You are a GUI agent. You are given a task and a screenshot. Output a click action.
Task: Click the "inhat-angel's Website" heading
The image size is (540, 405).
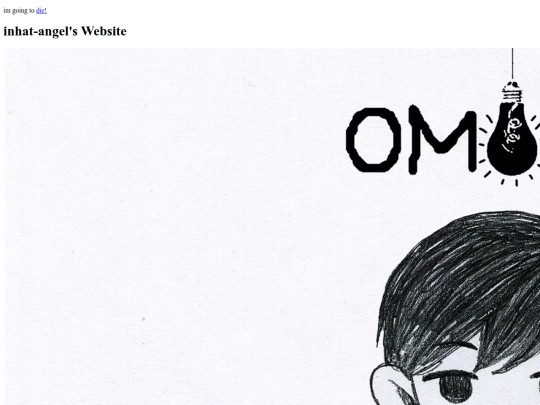[x=65, y=31]
